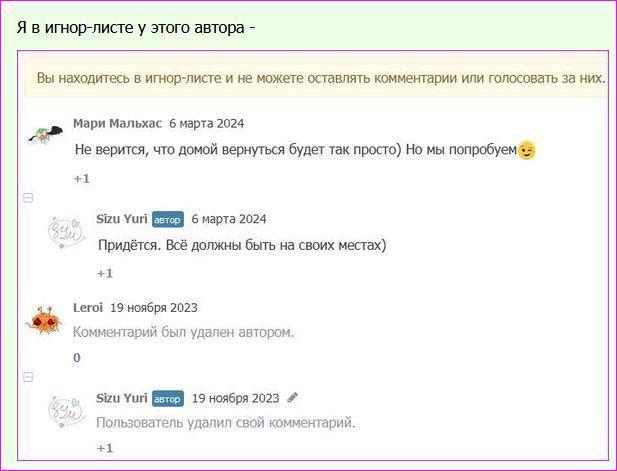
Task: Click the 0 rating under Leroi's comment
Action: [77, 358]
